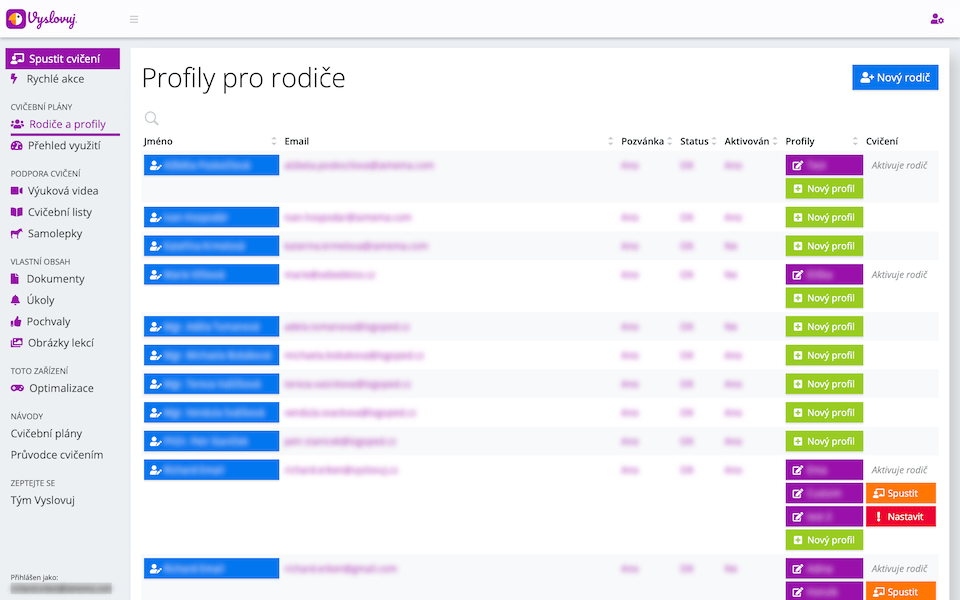This screenshot has width=960, height=600.
Task: Click the first orange Spustit button
Action: click(x=901, y=493)
